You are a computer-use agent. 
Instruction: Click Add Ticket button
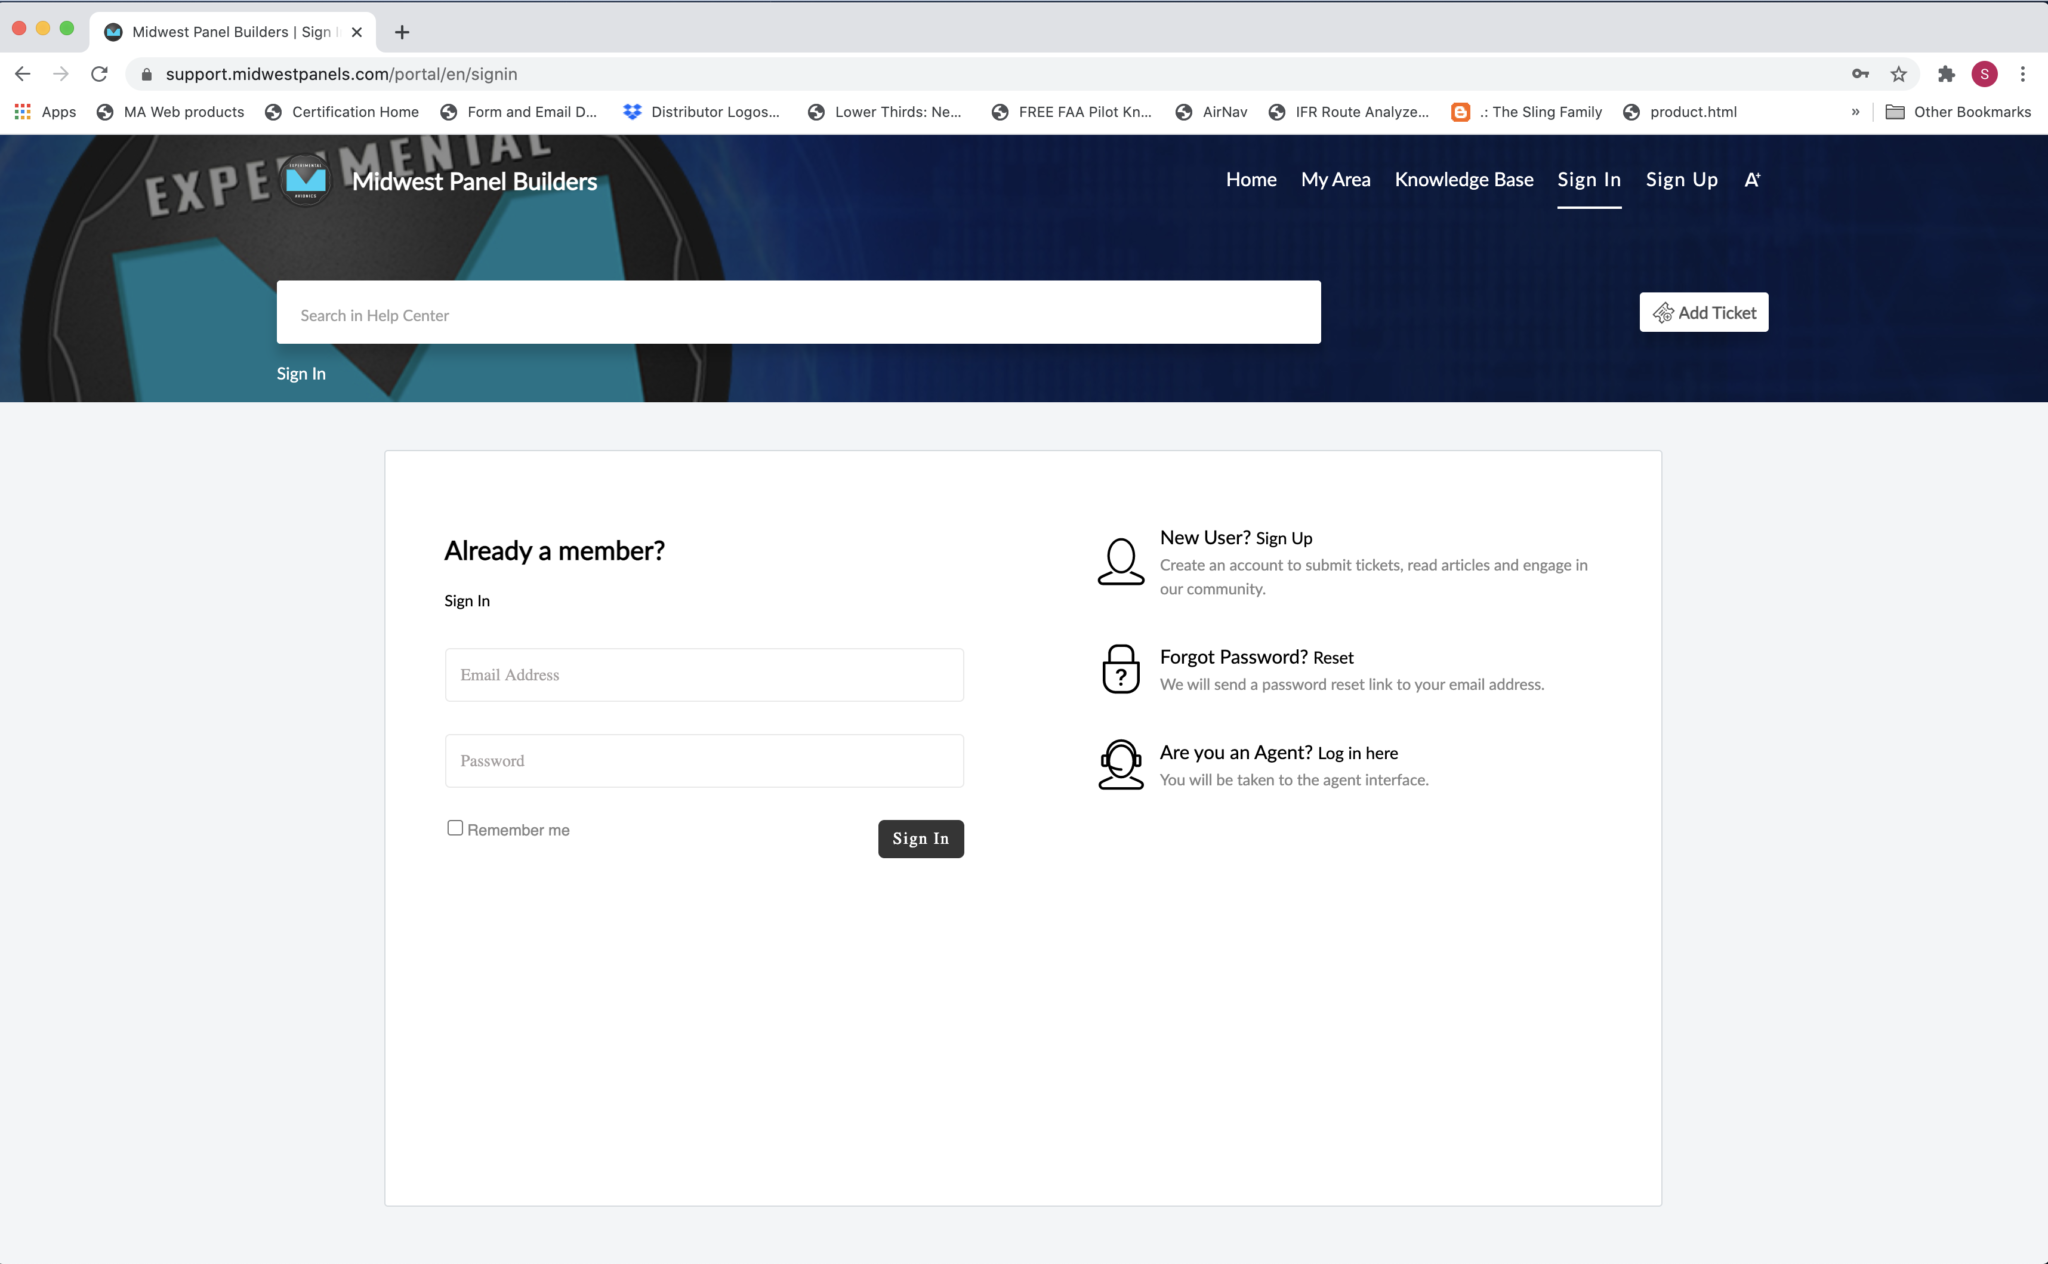click(x=1703, y=313)
